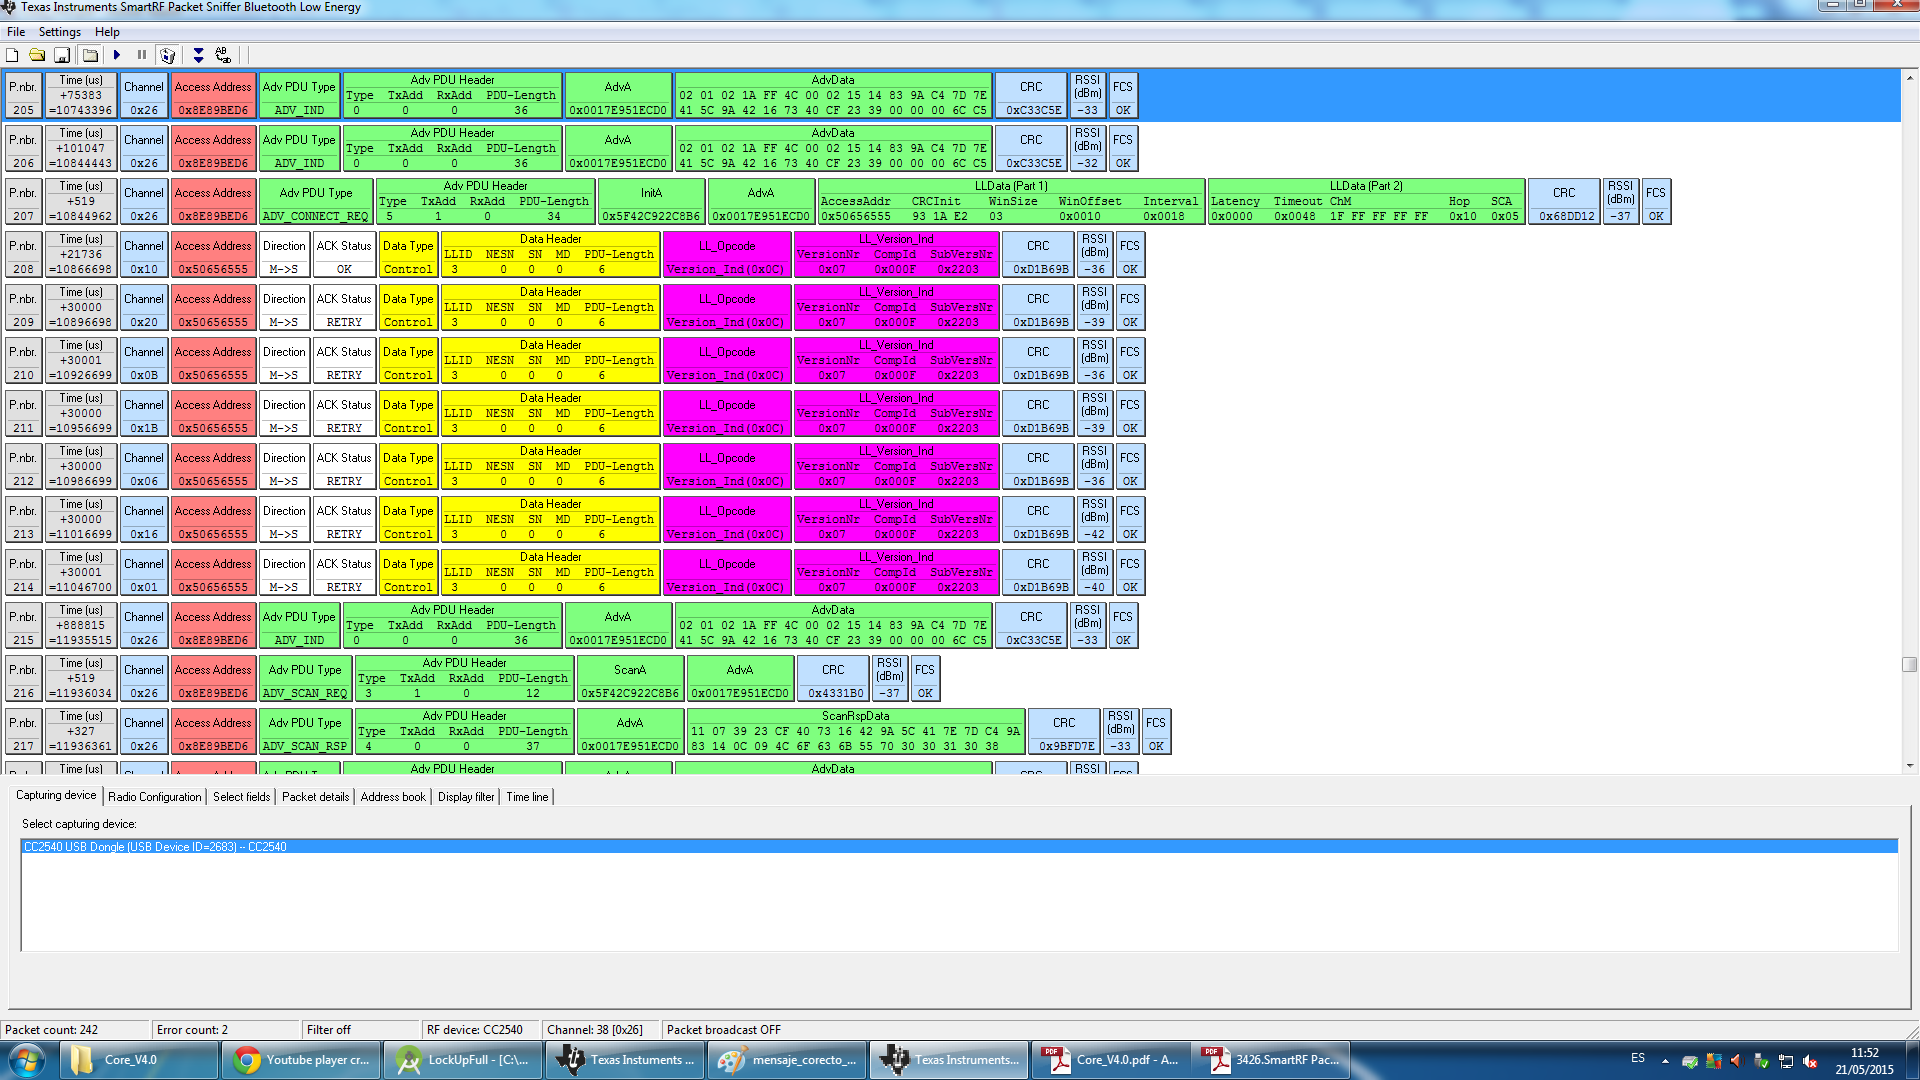Open Core_V4.0 folder in taskbar
The height and width of the screenshot is (1080, 1920).
[x=139, y=1060]
